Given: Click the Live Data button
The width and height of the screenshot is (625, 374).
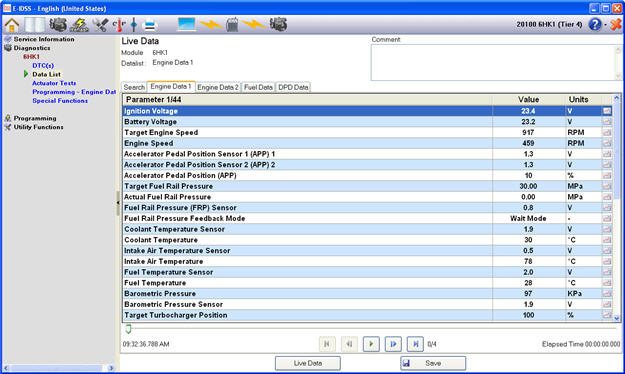Looking at the screenshot, I should pyautogui.click(x=308, y=363).
